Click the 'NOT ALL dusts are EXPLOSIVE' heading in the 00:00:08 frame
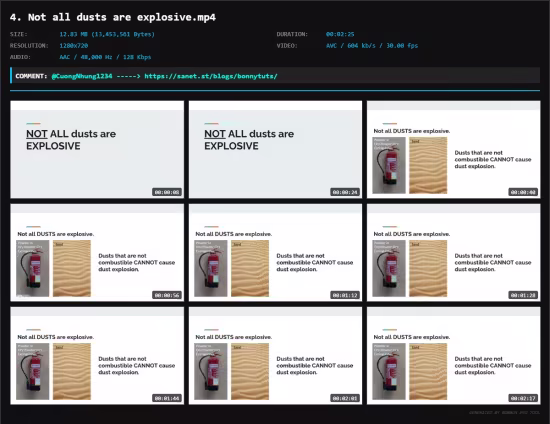 [71, 140]
